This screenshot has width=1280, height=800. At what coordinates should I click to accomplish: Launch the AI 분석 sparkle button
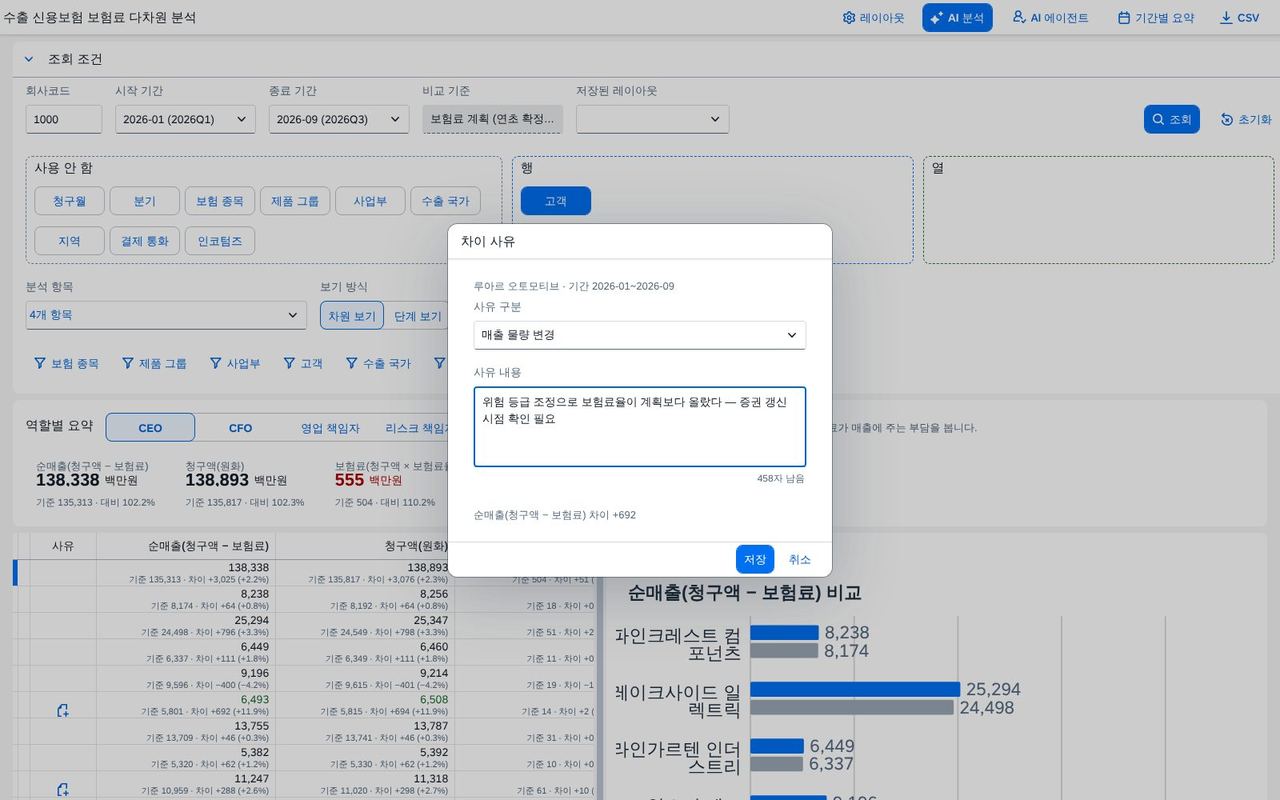pos(957,18)
